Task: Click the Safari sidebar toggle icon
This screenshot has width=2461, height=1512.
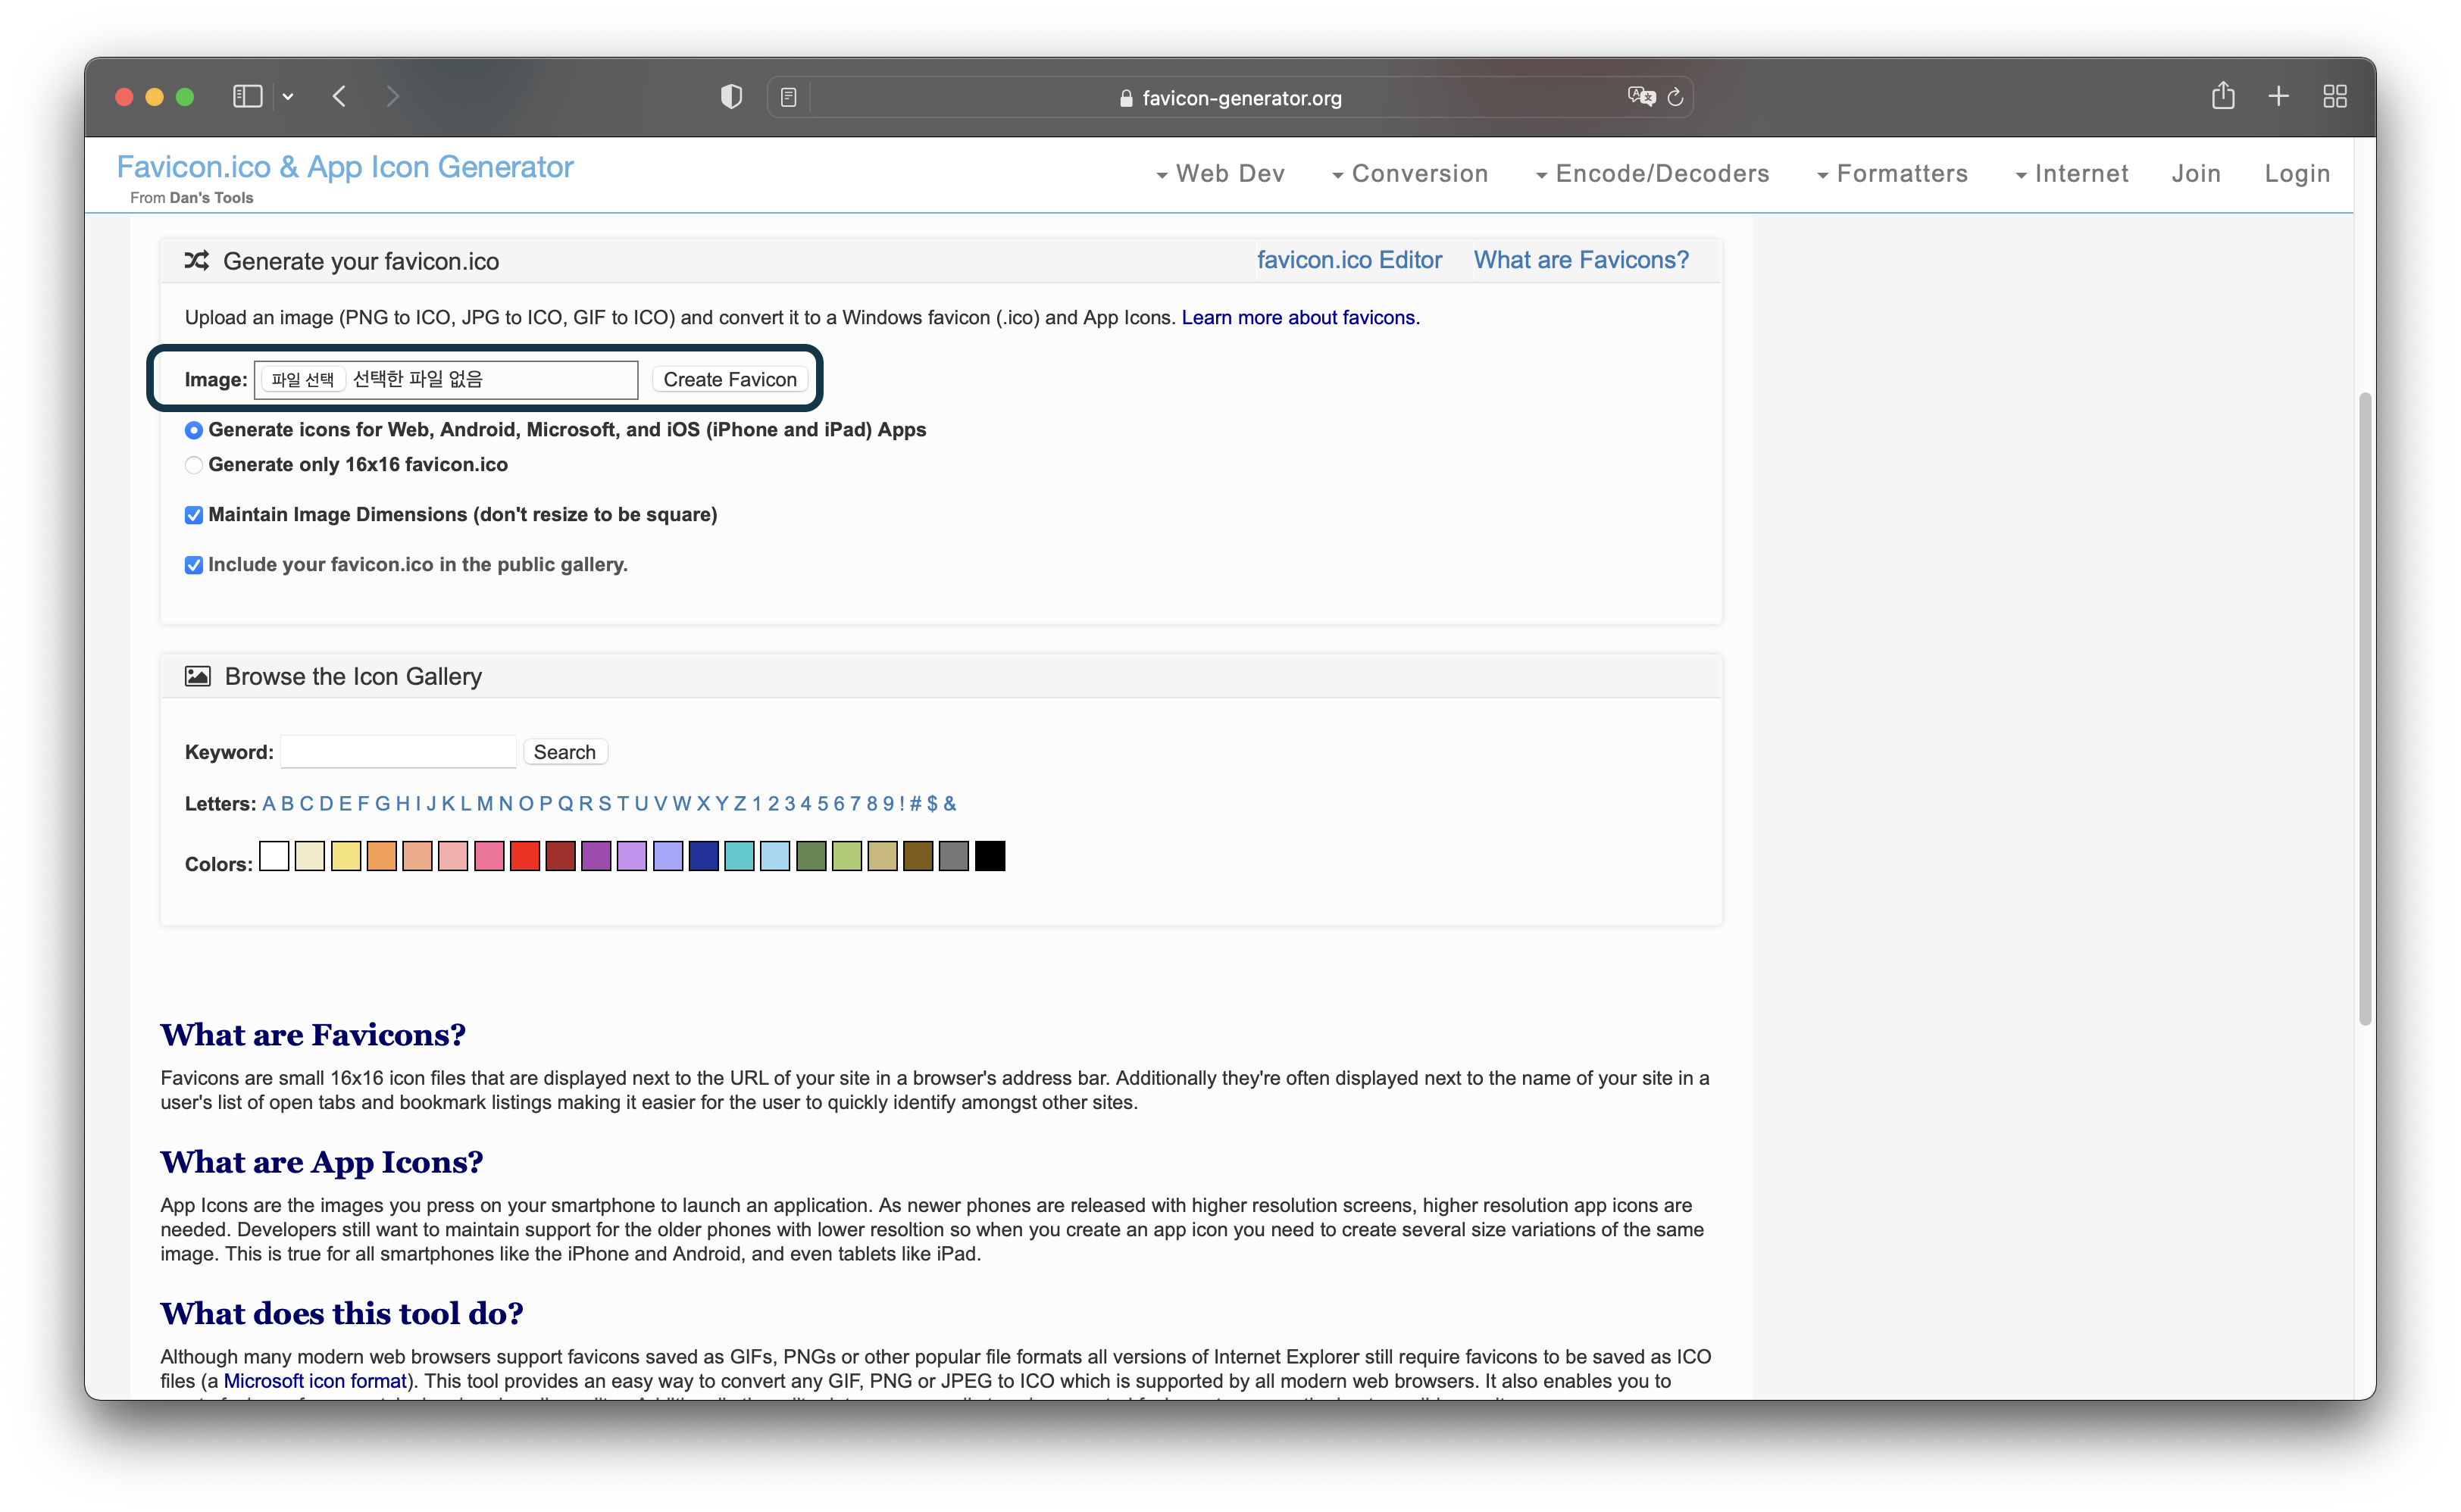Action: pyautogui.click(x=247, y=97)
